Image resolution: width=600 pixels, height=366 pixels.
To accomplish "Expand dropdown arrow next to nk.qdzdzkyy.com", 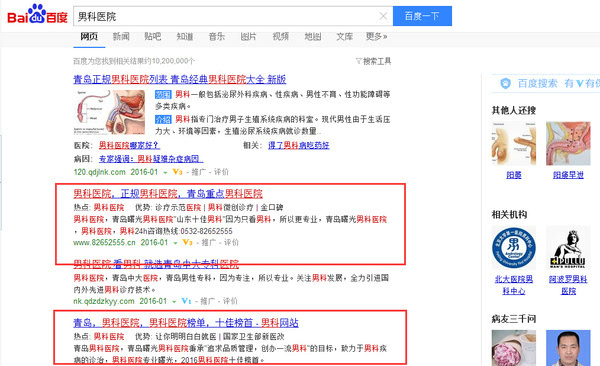I will coord(174,302).
